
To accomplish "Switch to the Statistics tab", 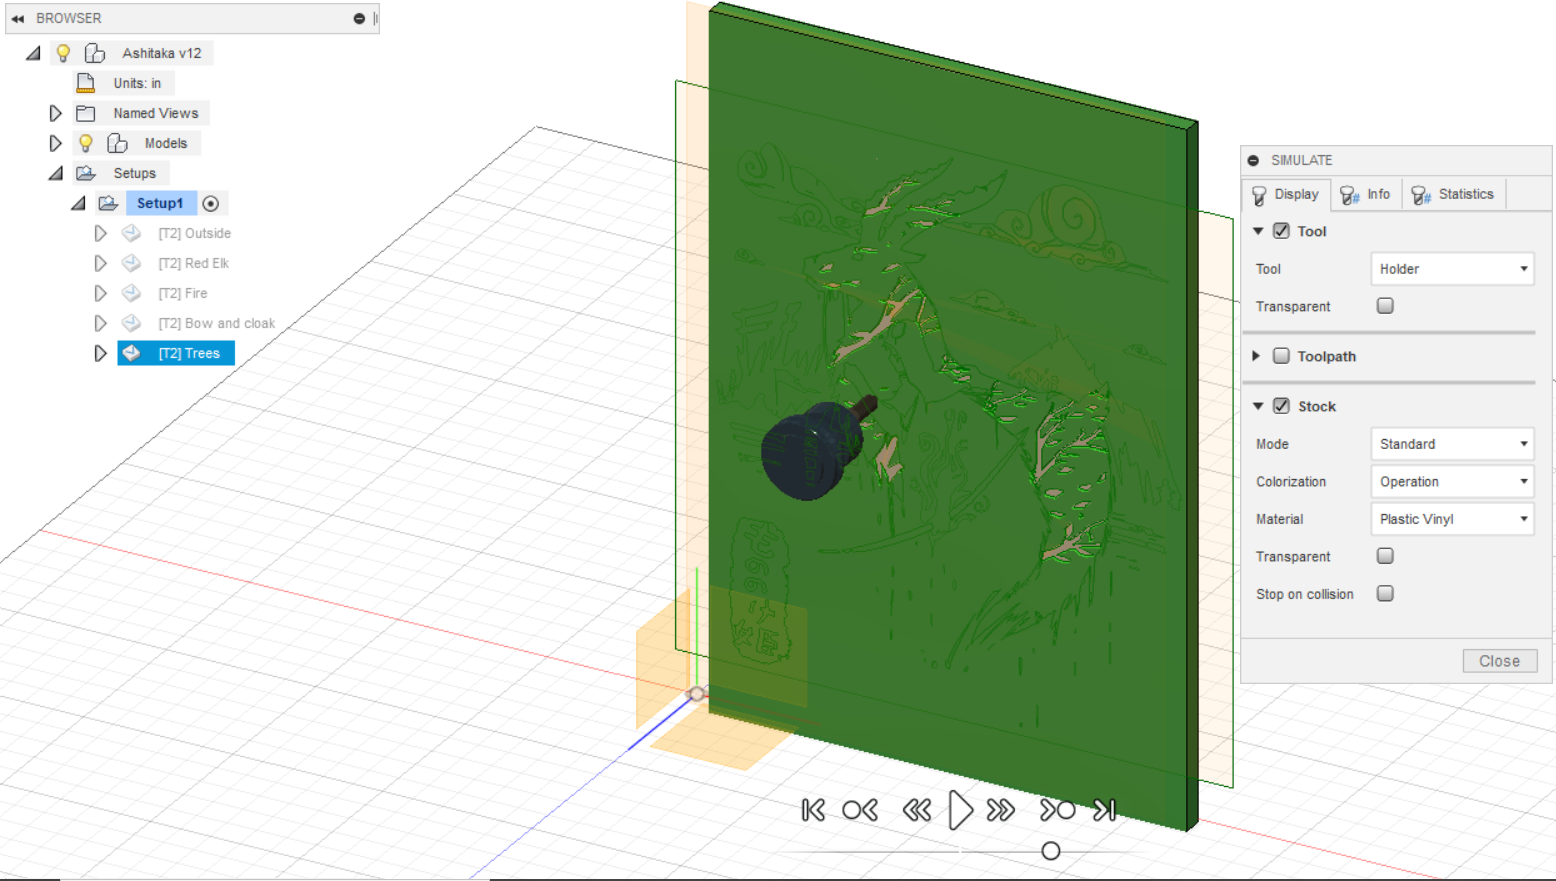I will click(x=1454, y=193).
